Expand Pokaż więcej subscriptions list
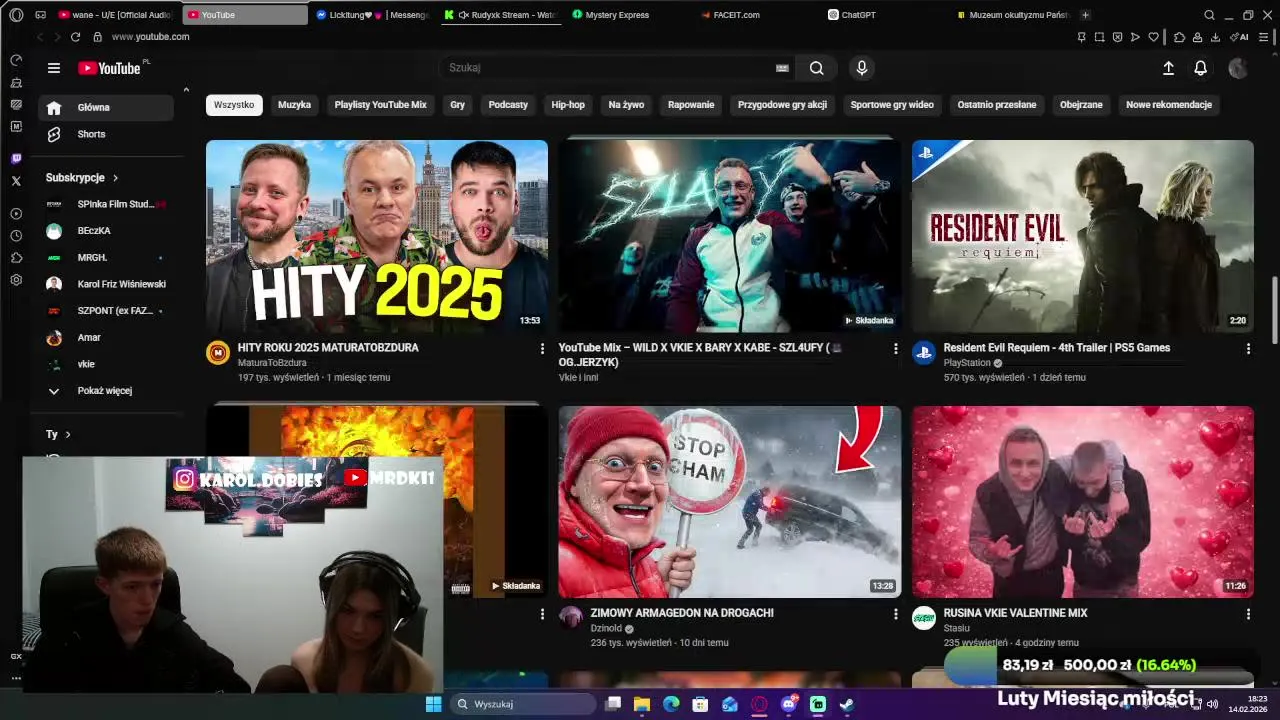 [105, 391]
